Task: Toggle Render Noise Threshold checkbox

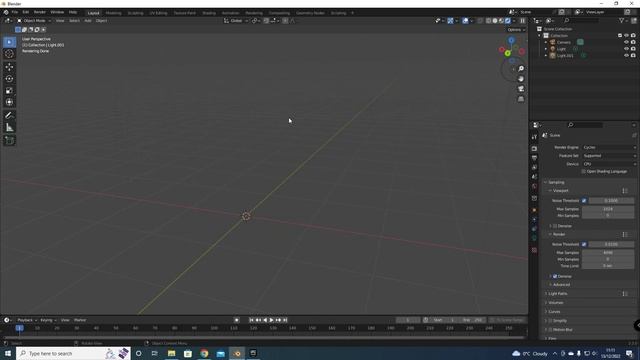Action: (x=584, y=244)
